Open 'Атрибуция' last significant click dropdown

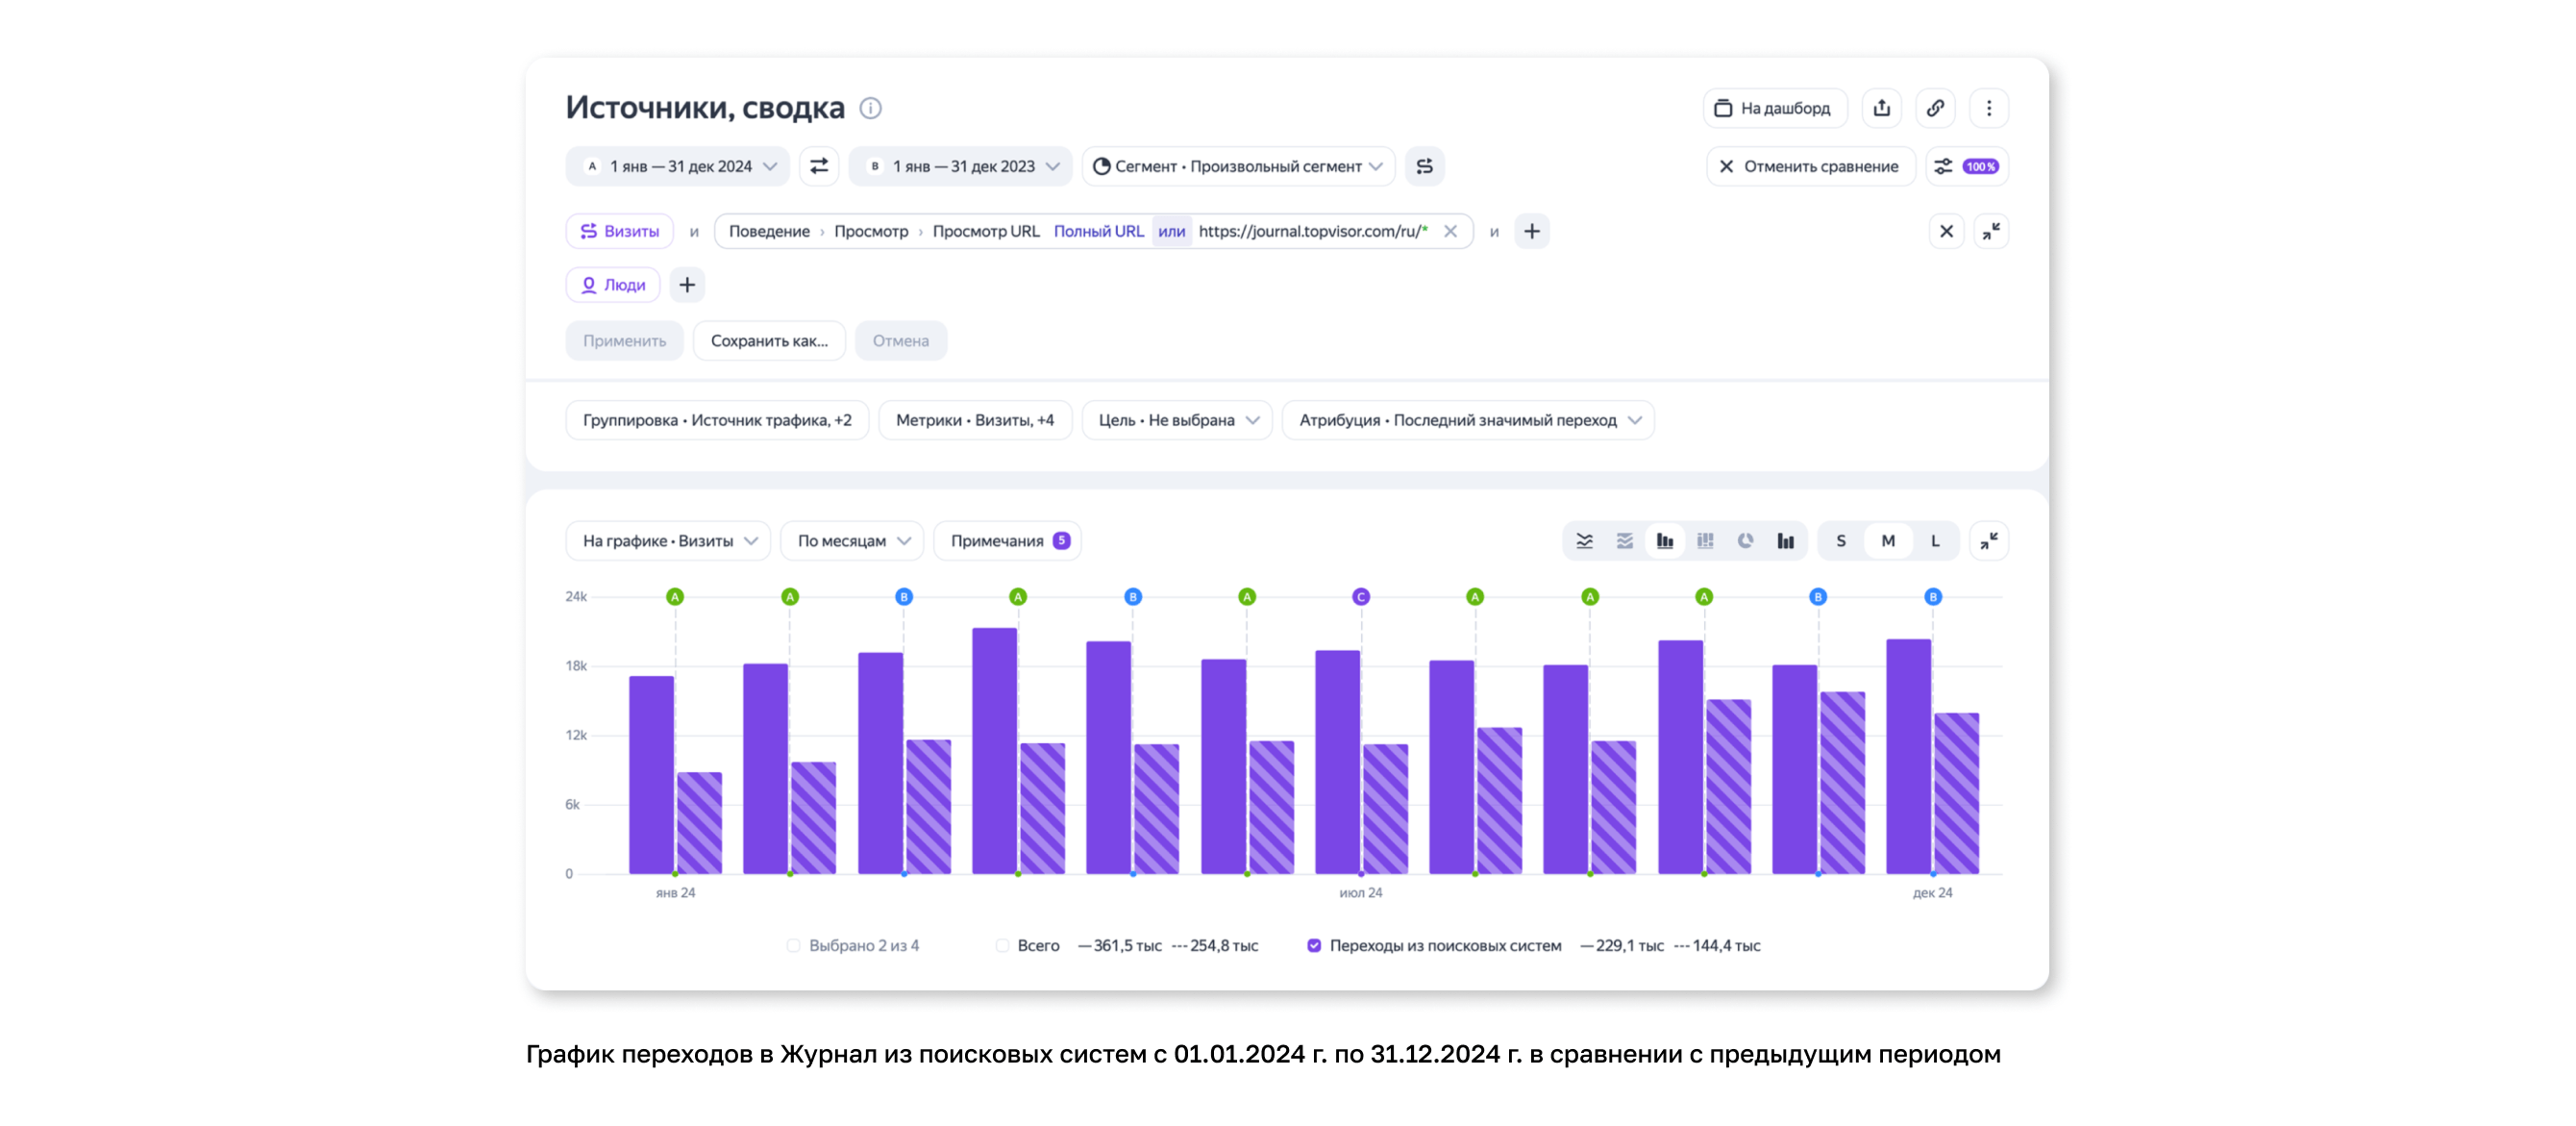tap(1468, 420)
